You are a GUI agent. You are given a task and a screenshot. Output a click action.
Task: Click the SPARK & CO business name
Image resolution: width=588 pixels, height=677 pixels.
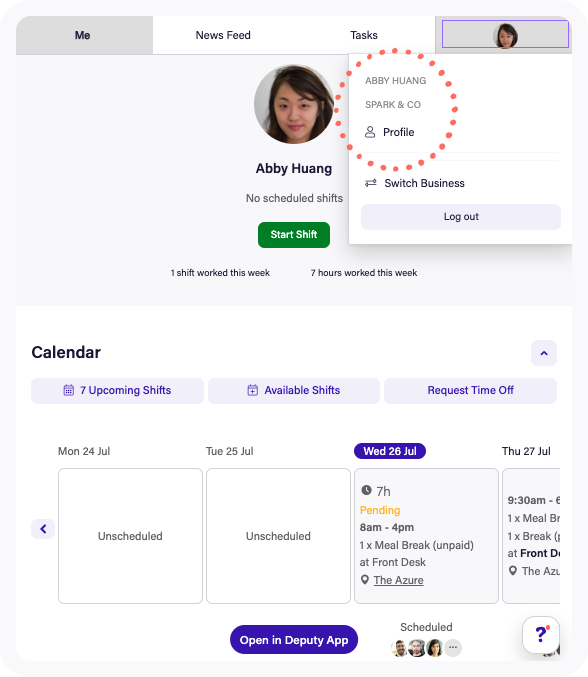coord(393,105)
